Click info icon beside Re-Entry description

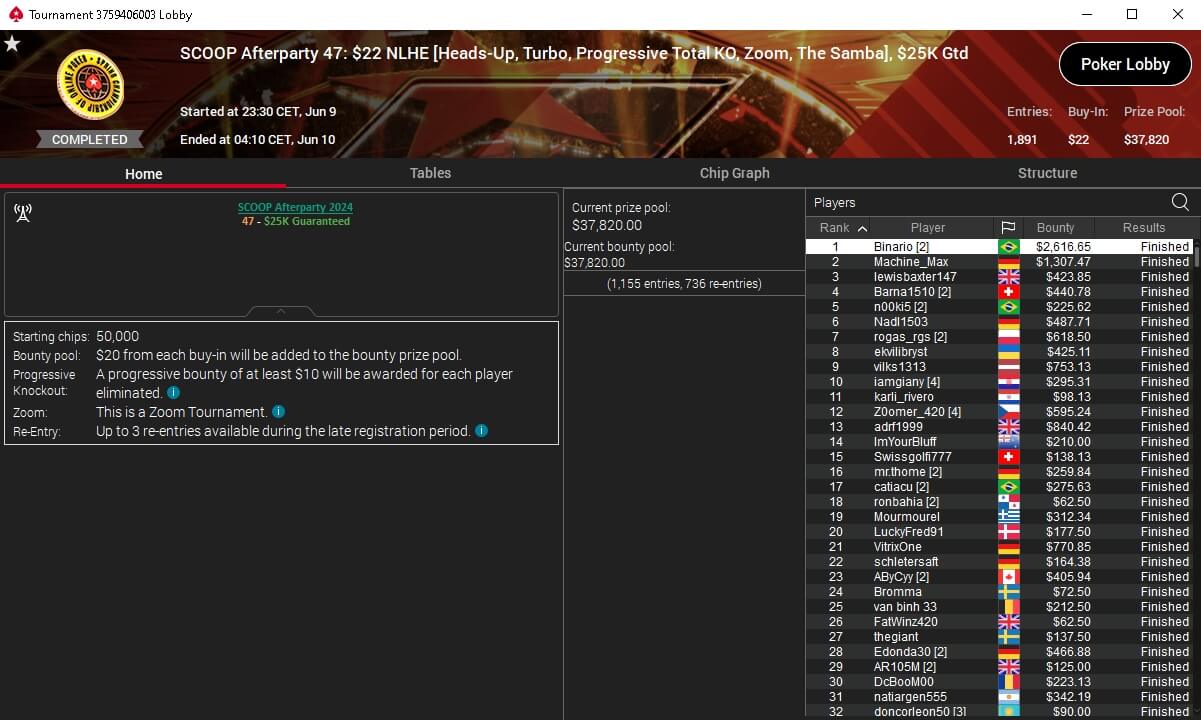(x=481, y=431)
